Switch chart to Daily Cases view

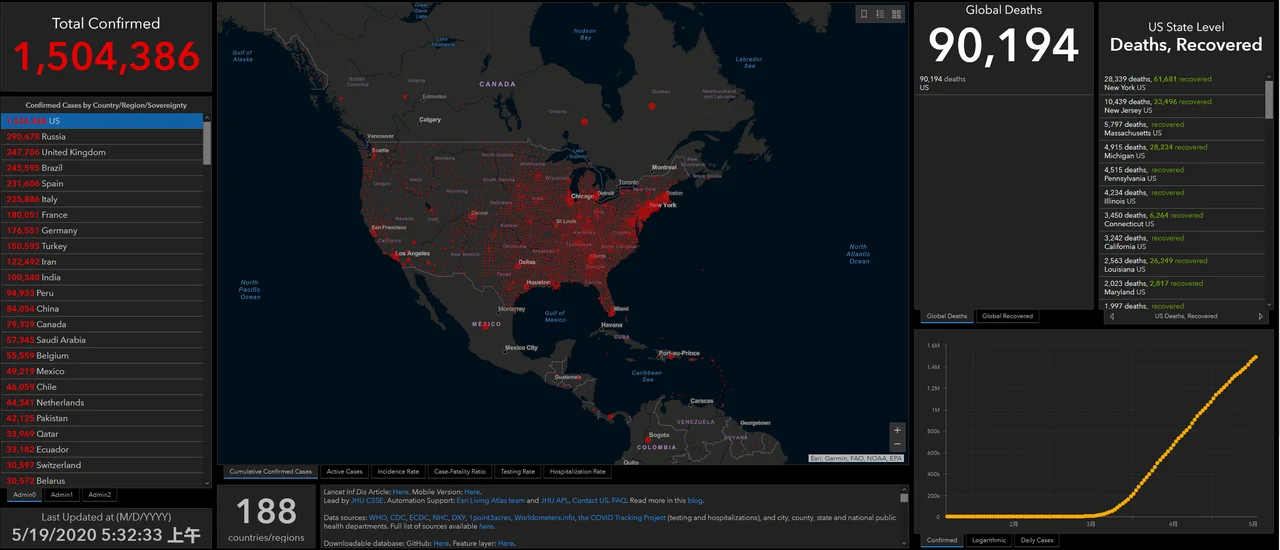pos(1036,540)
